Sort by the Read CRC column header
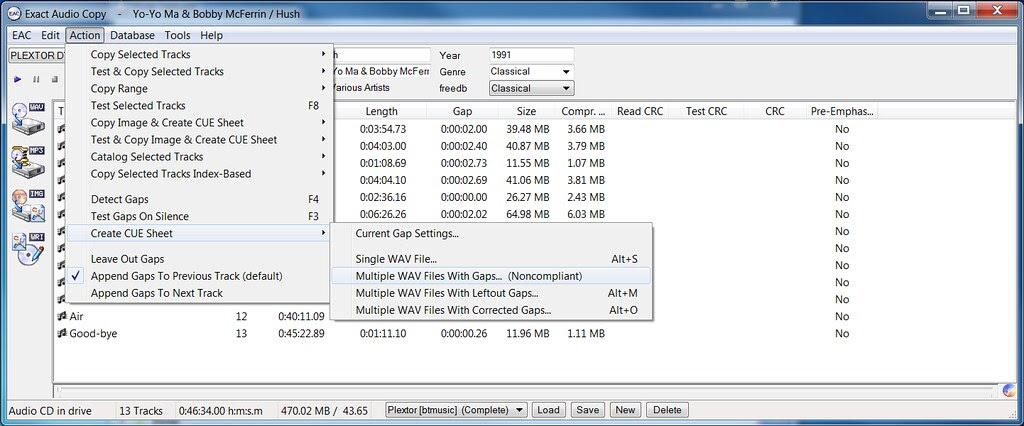 (640, 112)
